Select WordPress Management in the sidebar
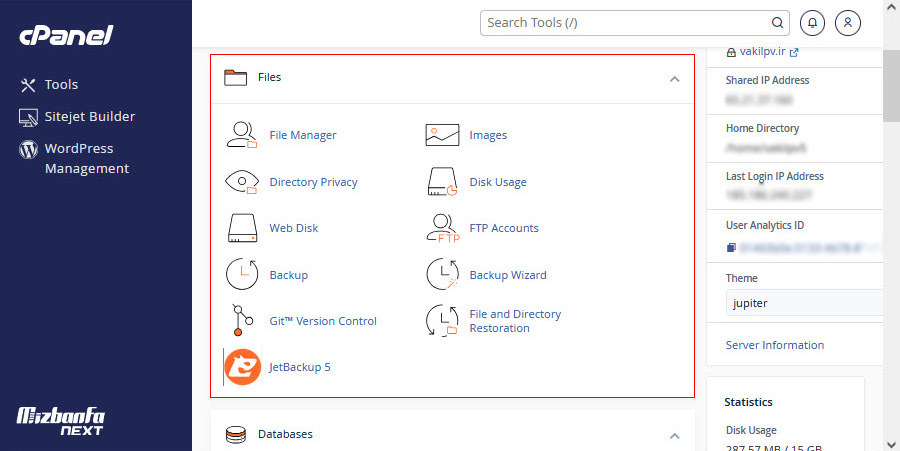Image resolution: width=900 pixels, height=451 pixels. [87, 158]
